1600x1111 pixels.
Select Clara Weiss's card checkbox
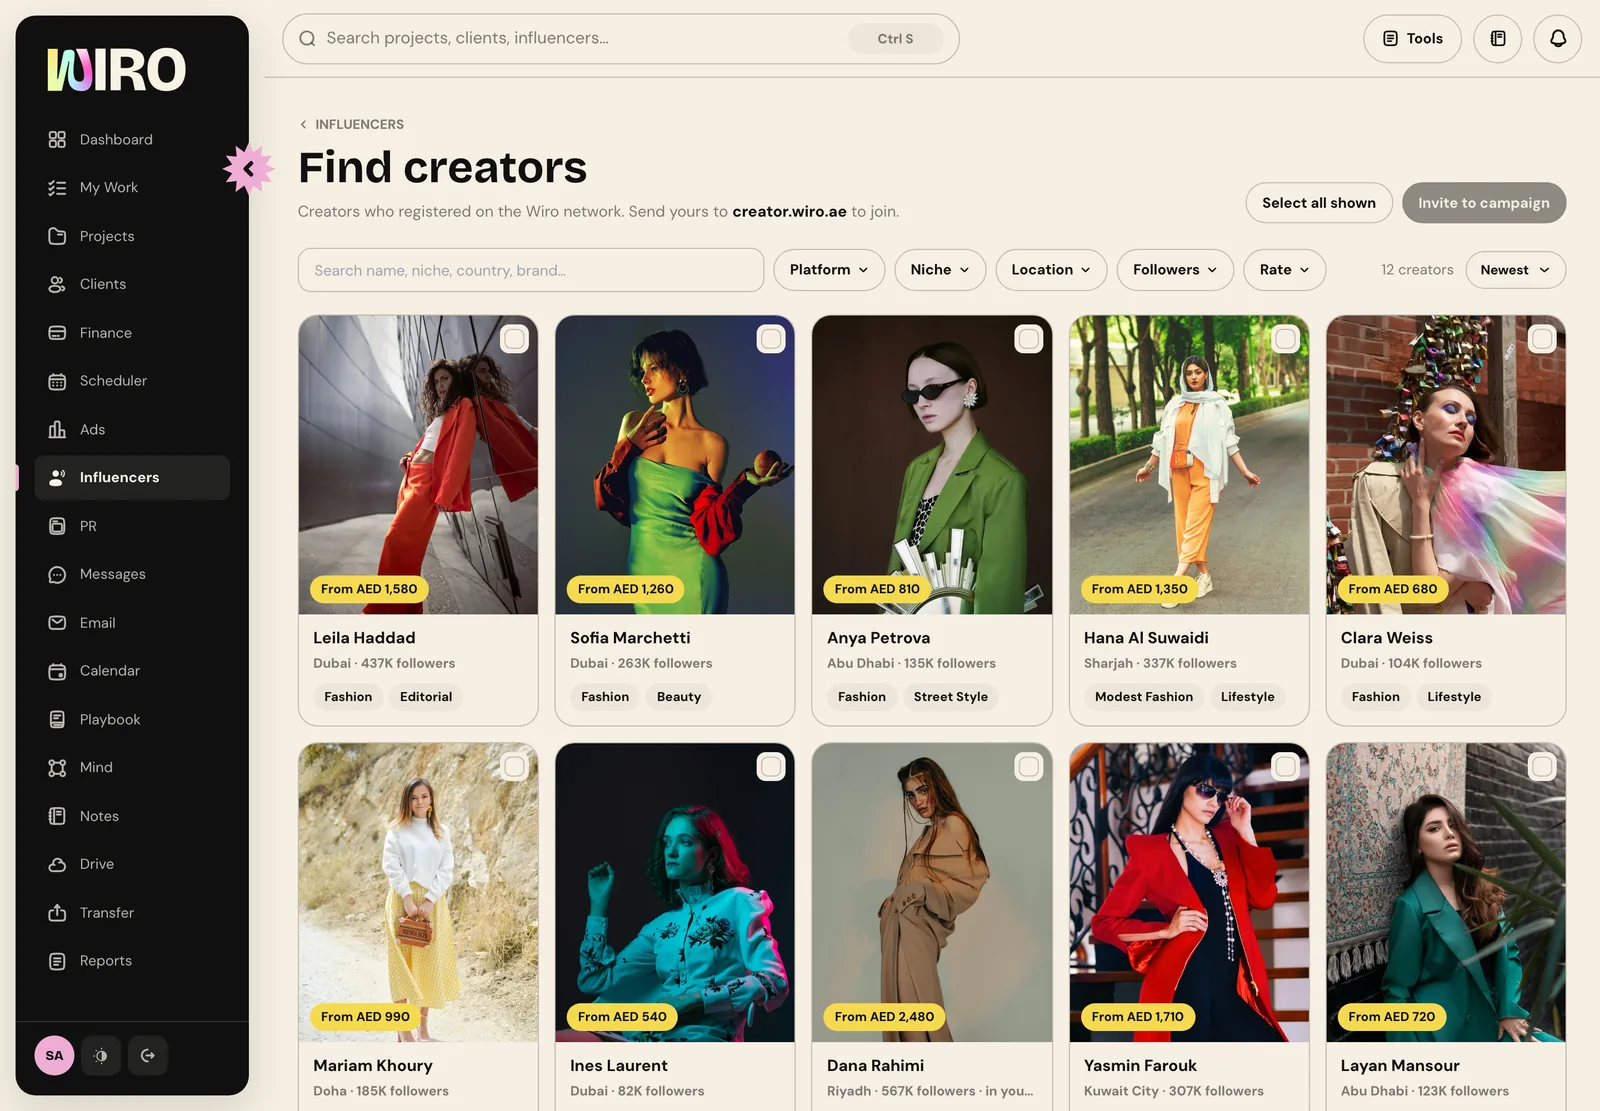pos(1542,339)
